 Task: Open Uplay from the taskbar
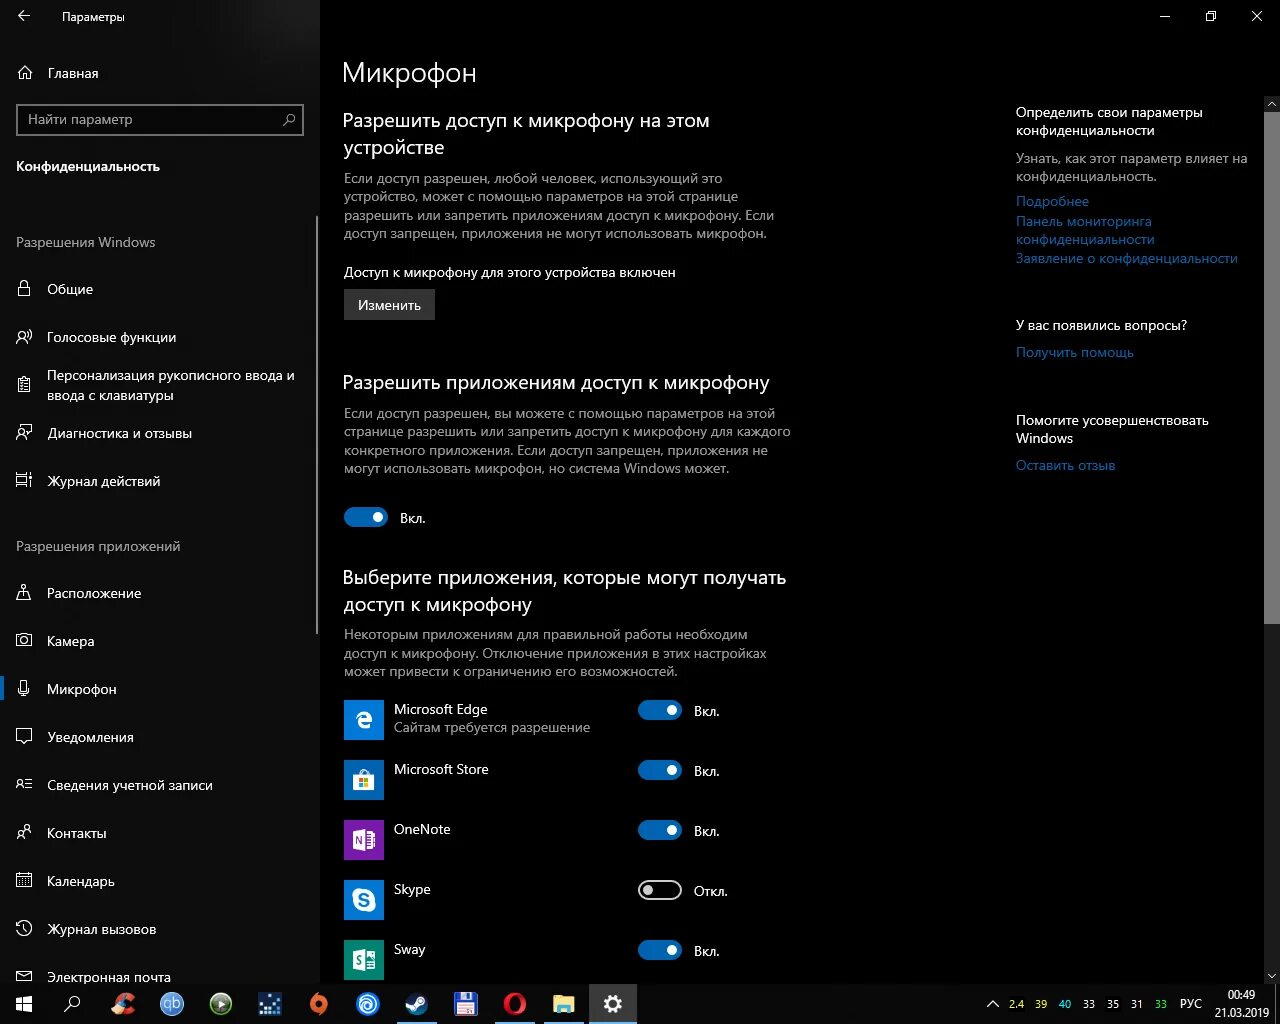pyautogui.click(x=368, y=1004)
